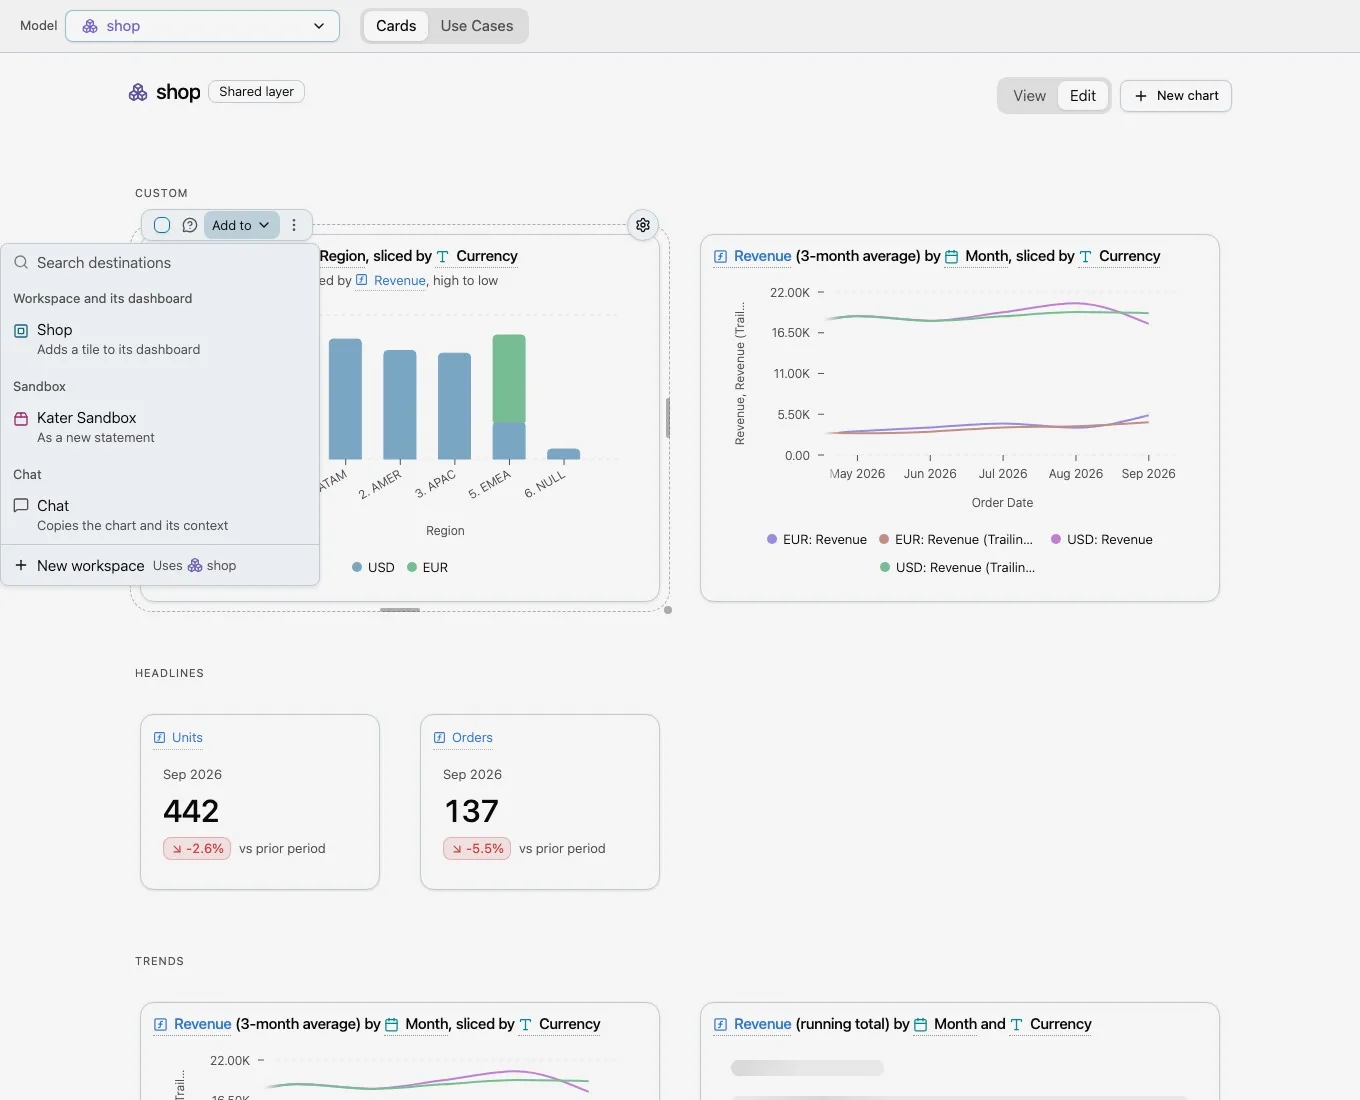
Task: Click the -2.6% change badge
Action: pos(197,849)
